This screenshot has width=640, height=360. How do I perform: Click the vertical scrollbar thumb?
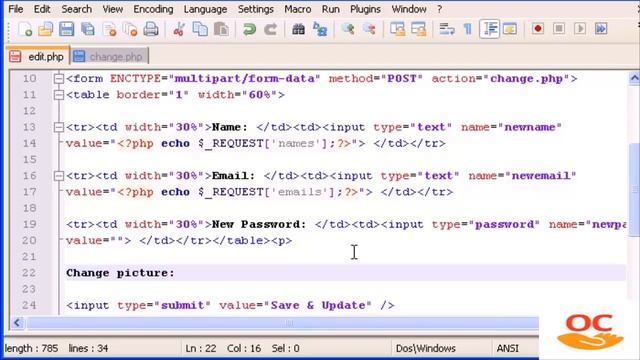[x=634, y=190]
